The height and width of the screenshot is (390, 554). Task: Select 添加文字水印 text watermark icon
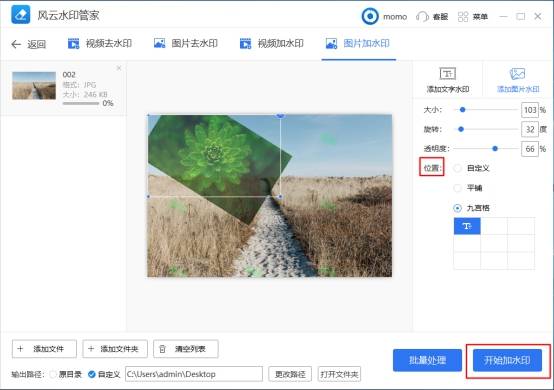(x=448, y=73)
